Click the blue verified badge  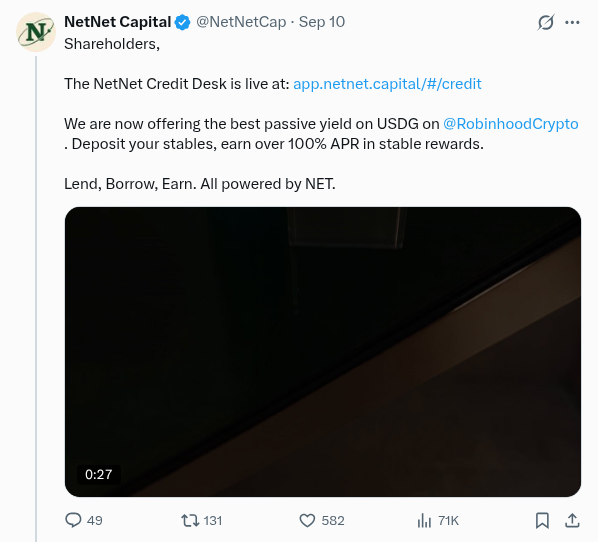[182, 22]
